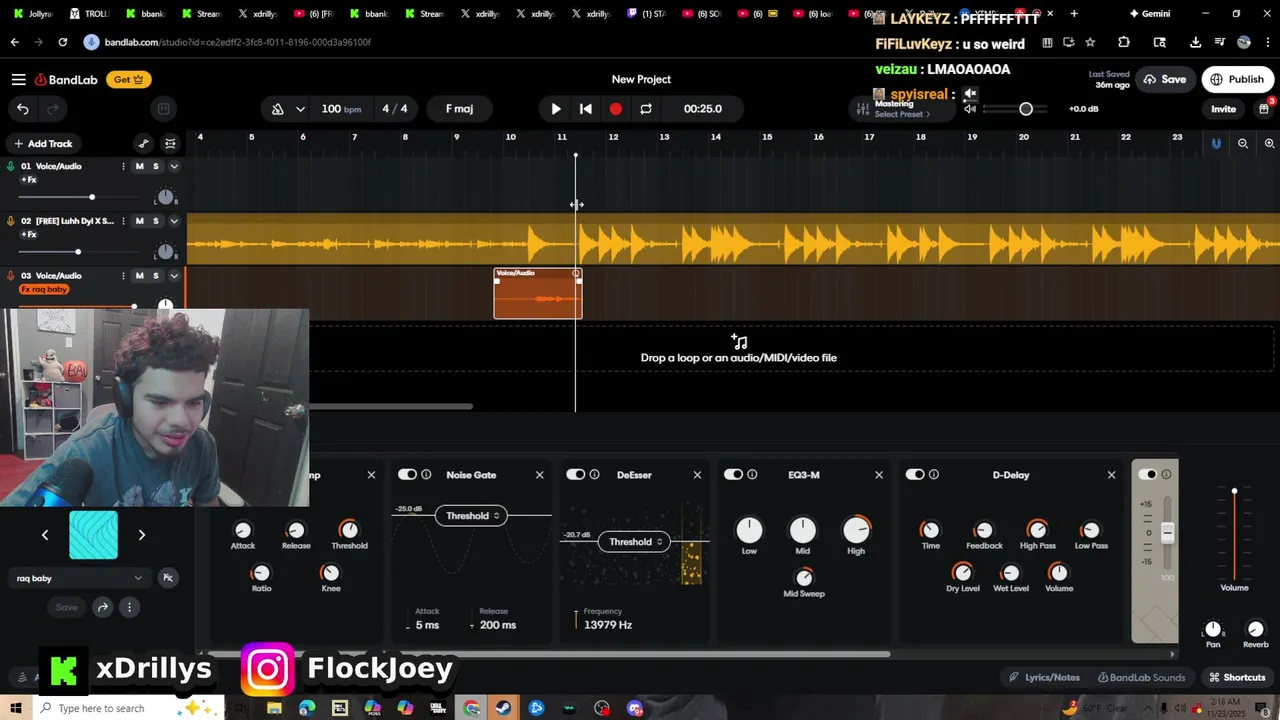Click track 01 microphone icon

coord(11,166)
